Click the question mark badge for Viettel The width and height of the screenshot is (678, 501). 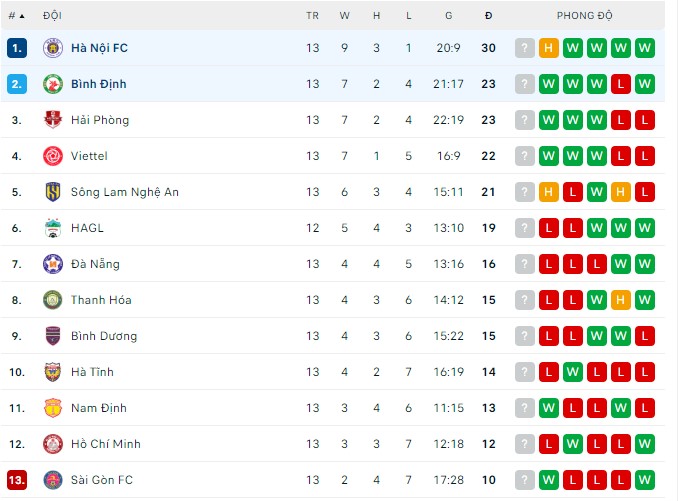tap(525, 156)
